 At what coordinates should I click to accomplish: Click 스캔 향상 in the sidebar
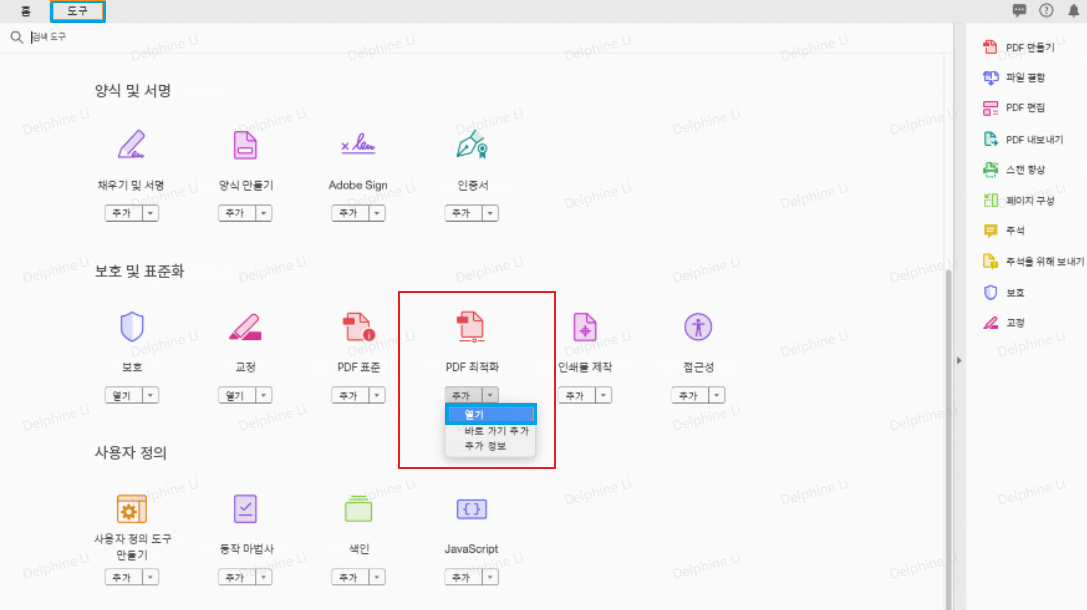(x=1026, y=169)
